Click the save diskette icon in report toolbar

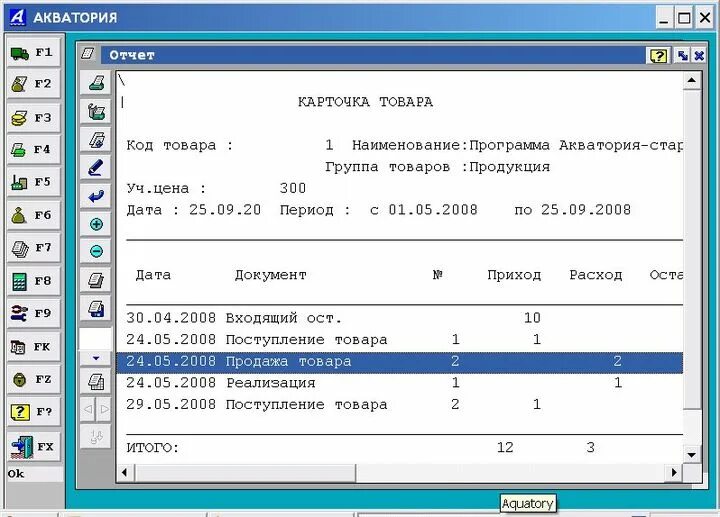(96, 308)
